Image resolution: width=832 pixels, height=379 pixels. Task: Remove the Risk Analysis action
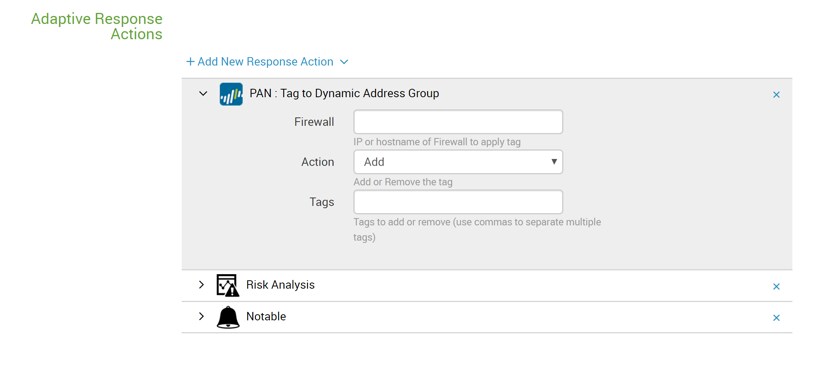(x=776, y=287)
